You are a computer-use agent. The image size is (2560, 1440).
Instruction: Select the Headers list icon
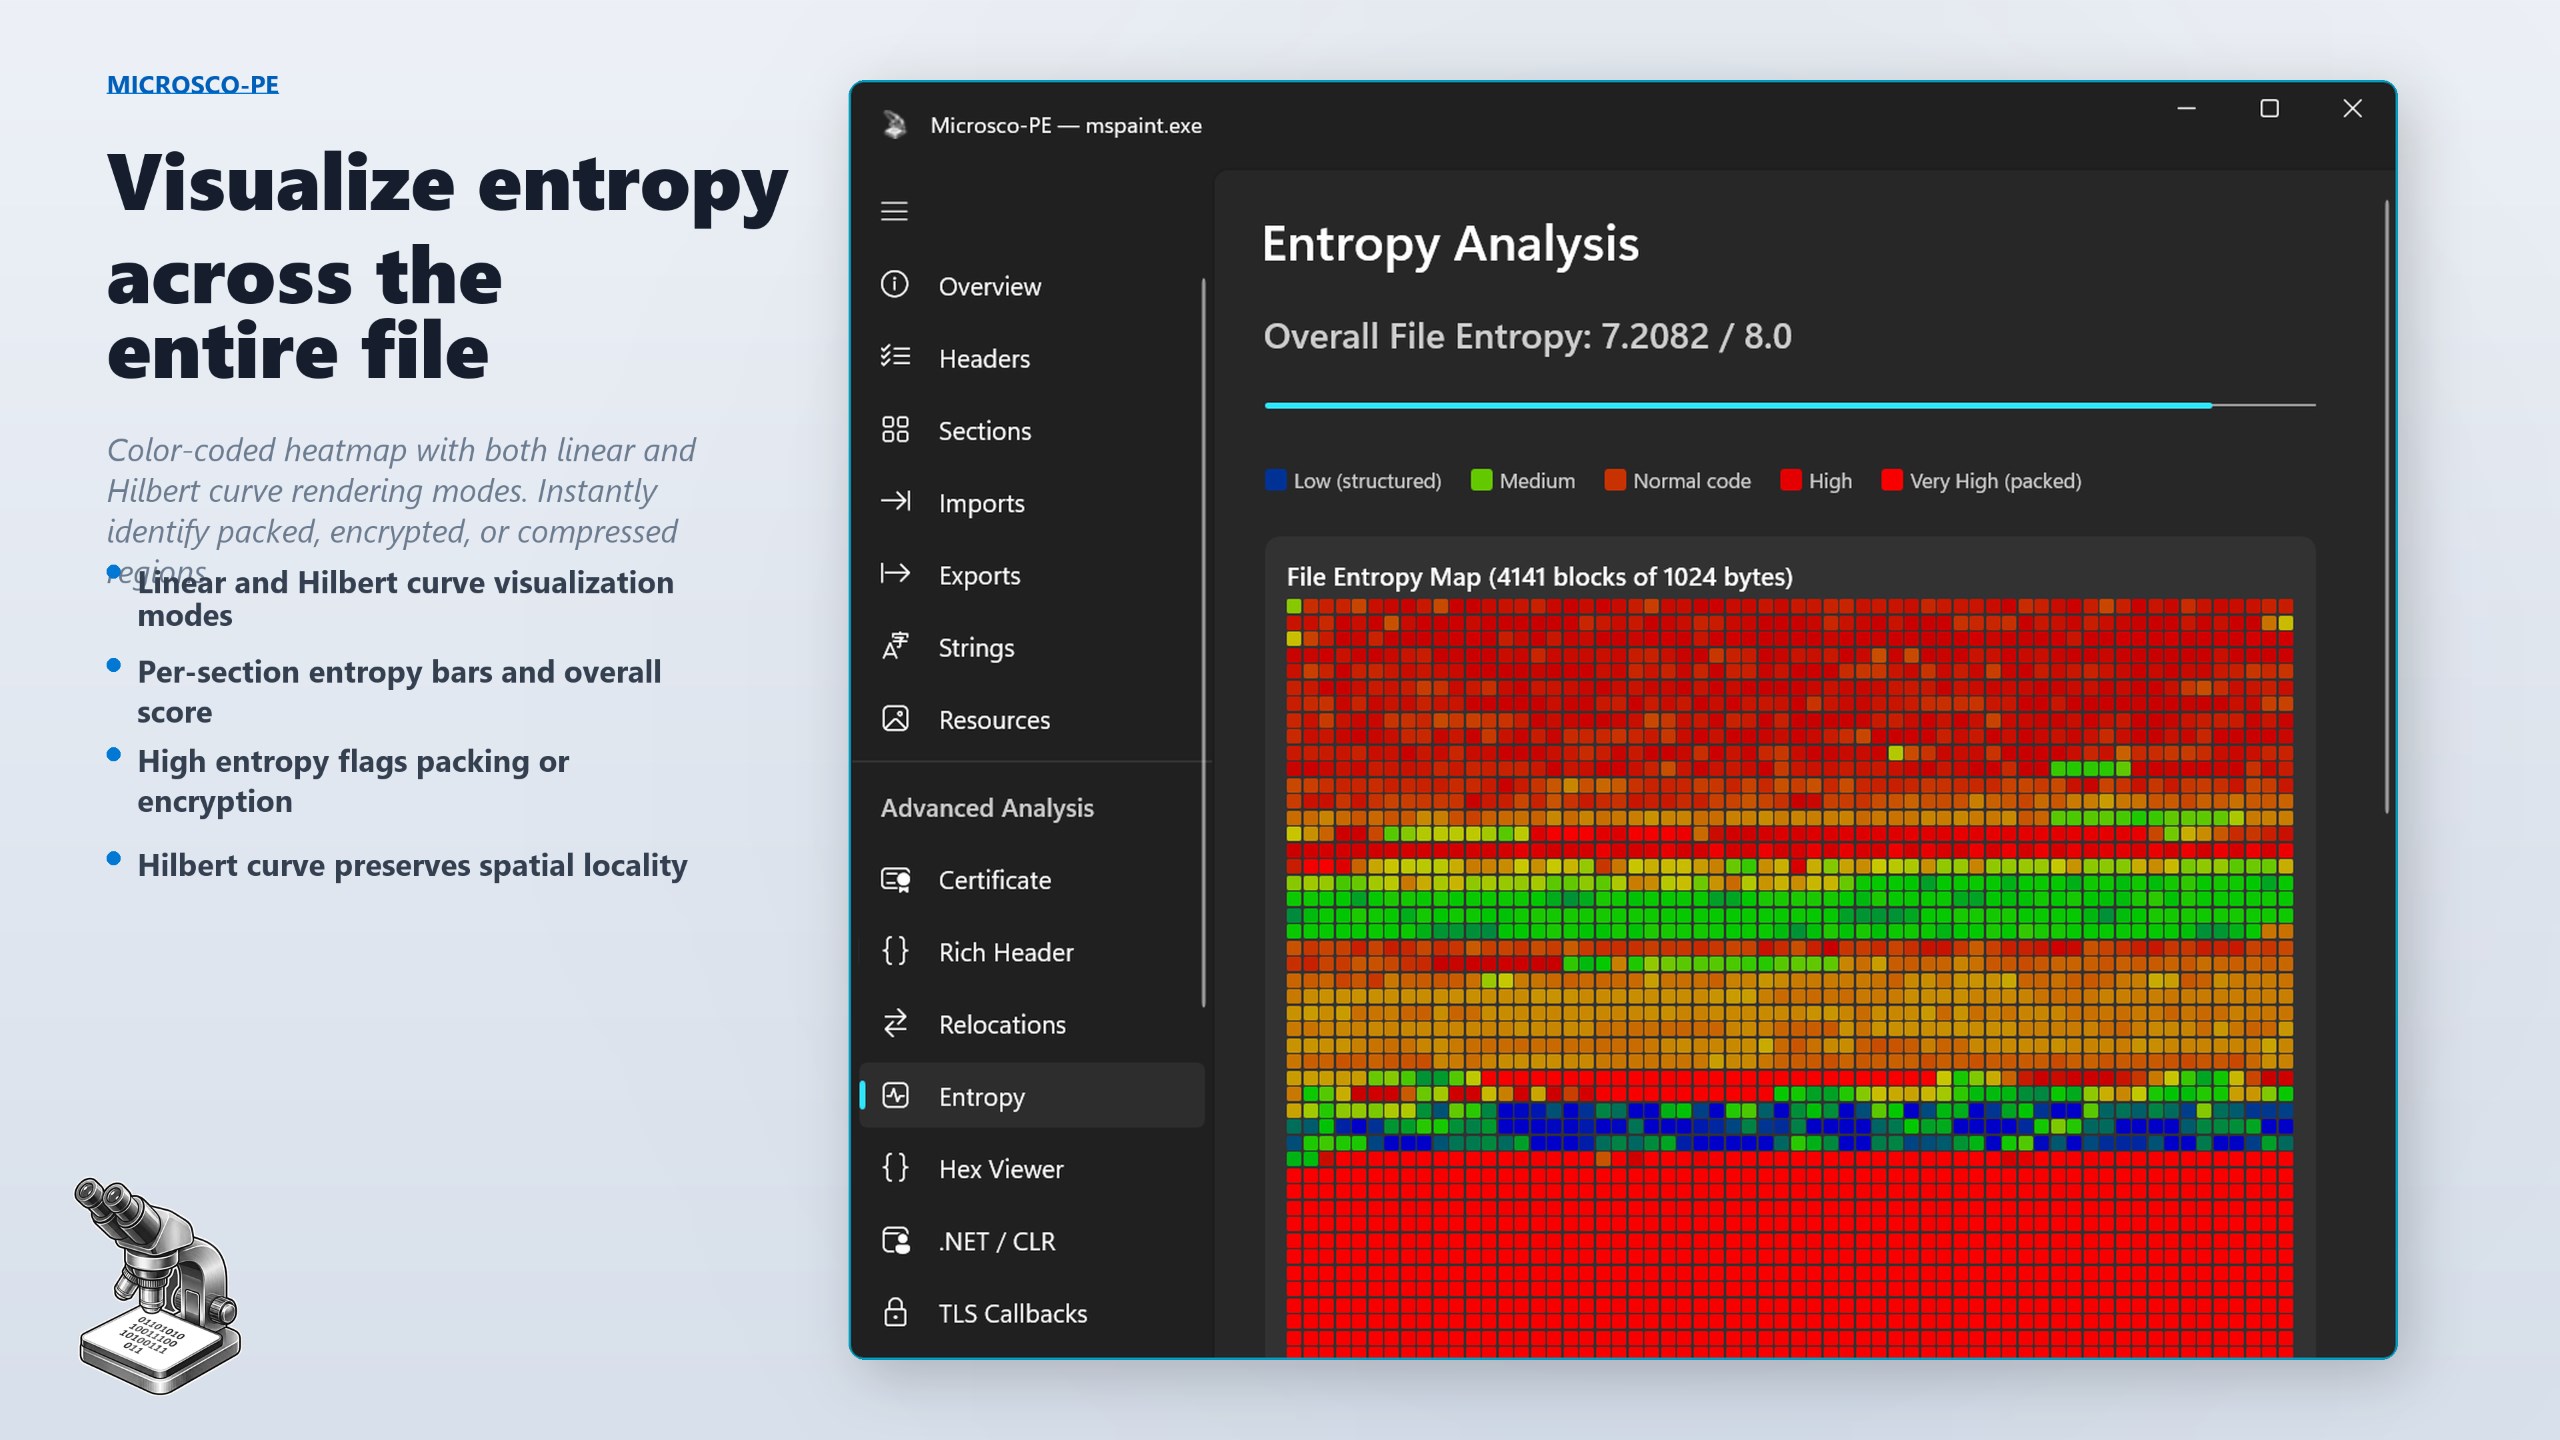coord(893,358)
